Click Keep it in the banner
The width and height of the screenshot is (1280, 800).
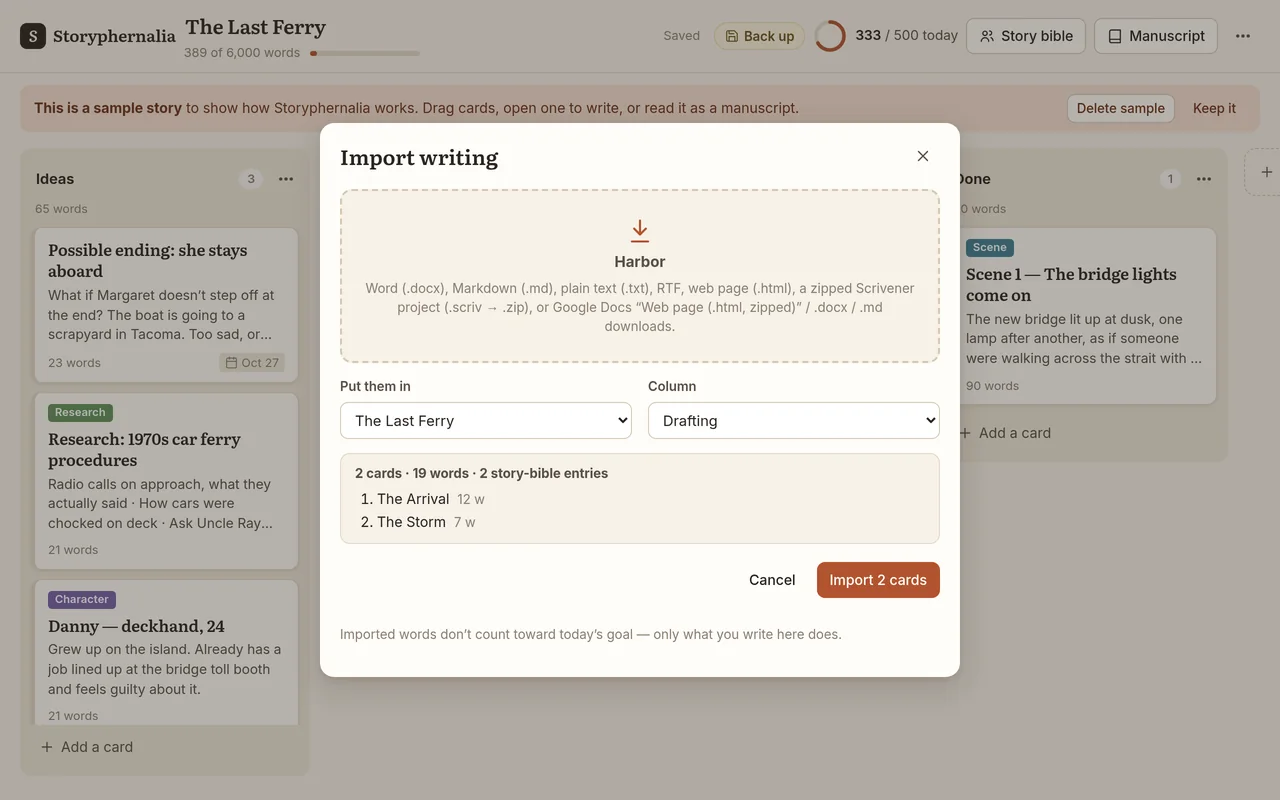tap(1214, 108)
